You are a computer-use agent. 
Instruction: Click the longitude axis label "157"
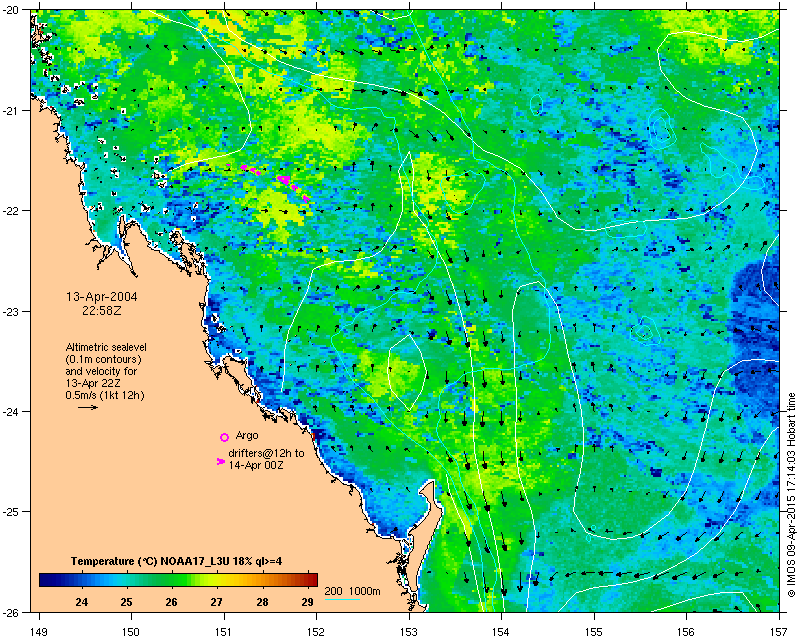pos(779,632)
